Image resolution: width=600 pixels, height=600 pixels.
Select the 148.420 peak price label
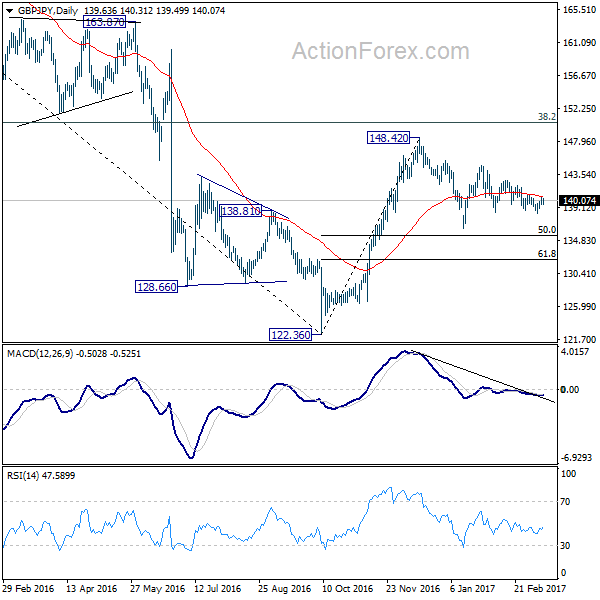click(x=388, y=137)
